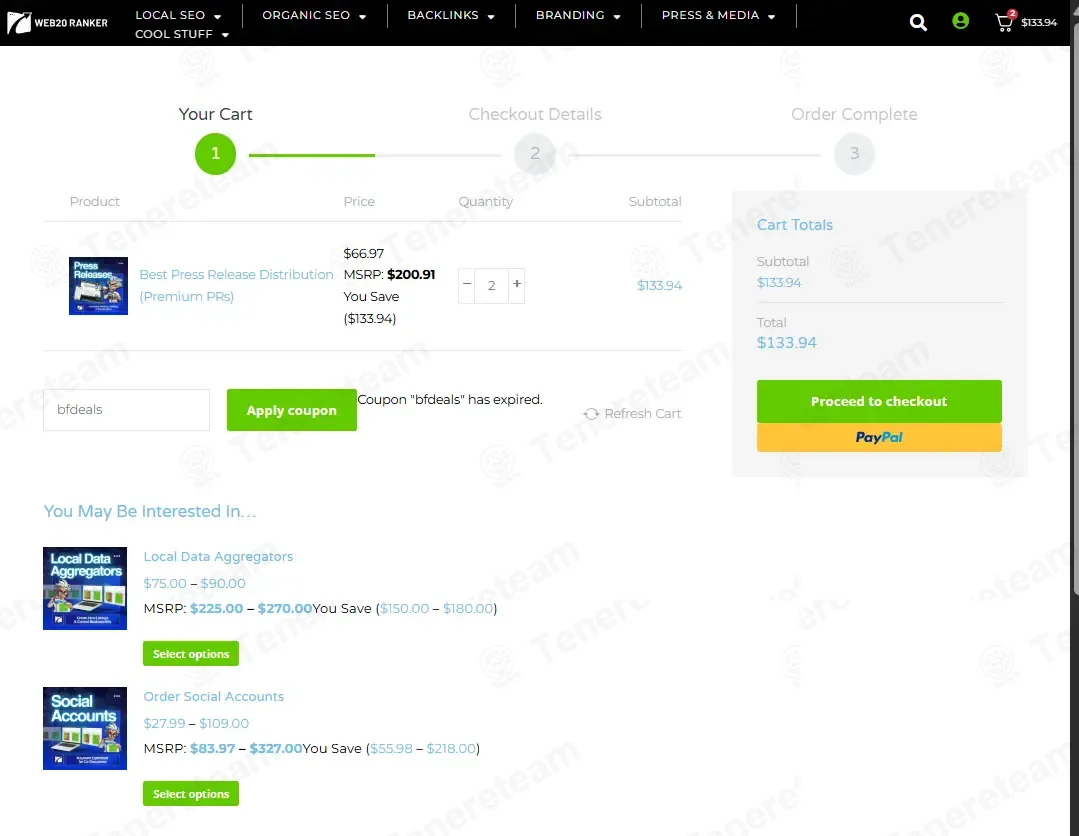Decrease quantity with the minus button
Image resolution: width=1079 pixels, height=836 pixels.
coord(467,284)
